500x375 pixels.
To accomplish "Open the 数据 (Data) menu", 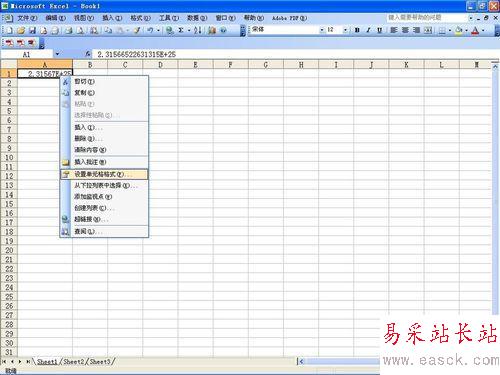I will tap(197, 18).
